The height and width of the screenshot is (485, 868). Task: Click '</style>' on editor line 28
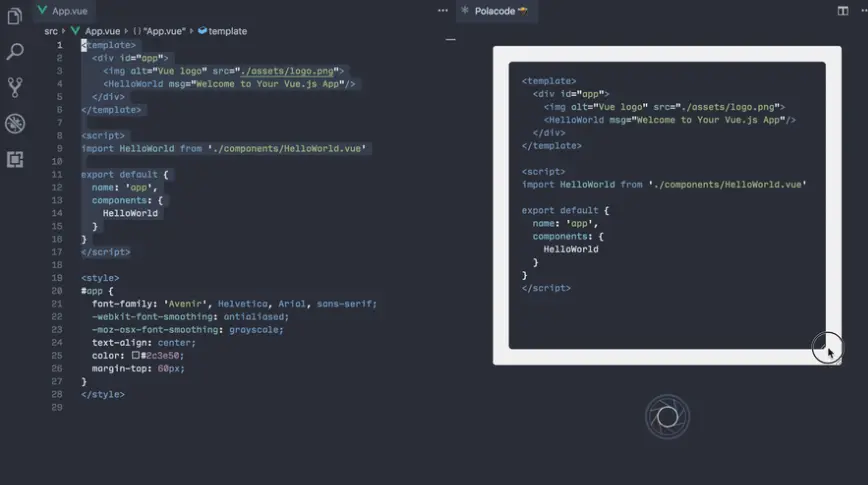[x=103, y=394]
